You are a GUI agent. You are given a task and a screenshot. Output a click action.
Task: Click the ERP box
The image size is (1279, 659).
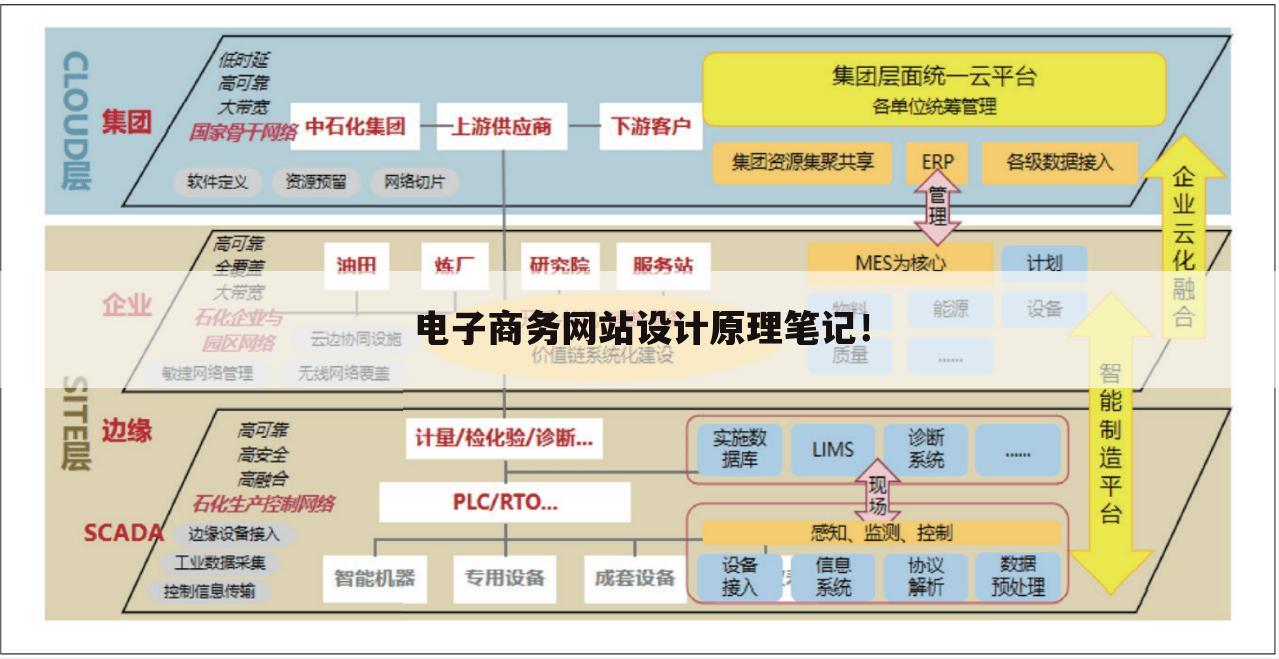click(937, 162)
